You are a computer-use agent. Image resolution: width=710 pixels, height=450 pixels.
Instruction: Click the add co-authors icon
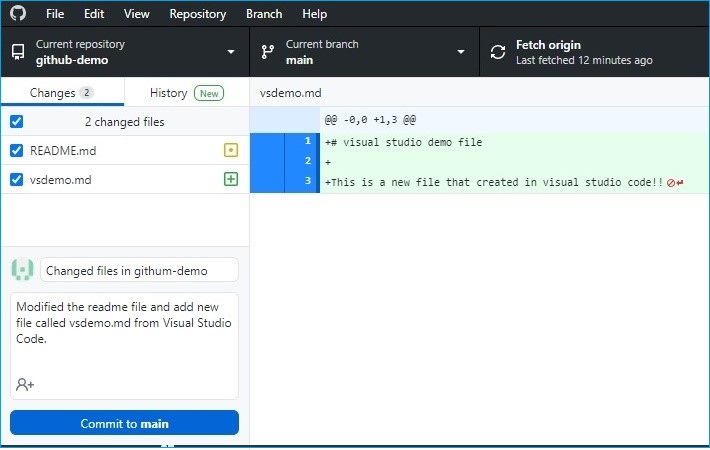(25, 384)
